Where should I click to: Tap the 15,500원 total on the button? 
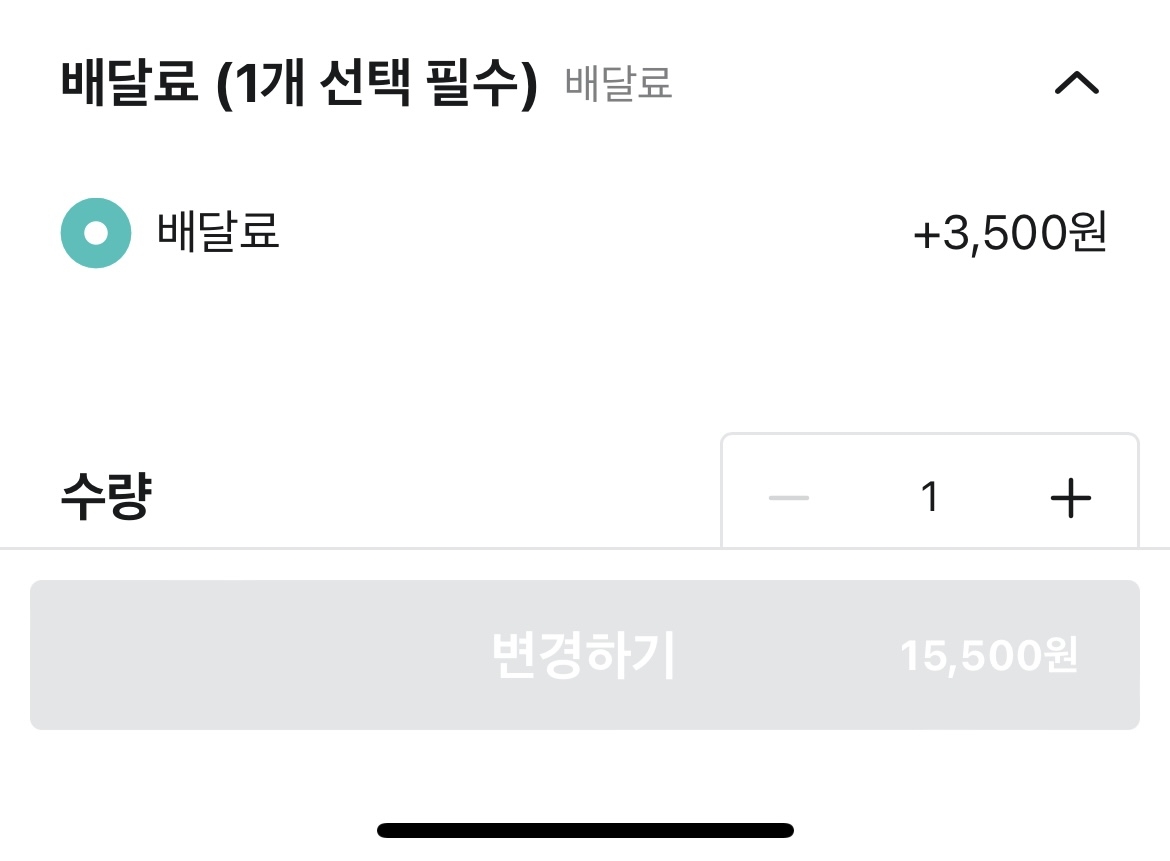tap(988, 656)
